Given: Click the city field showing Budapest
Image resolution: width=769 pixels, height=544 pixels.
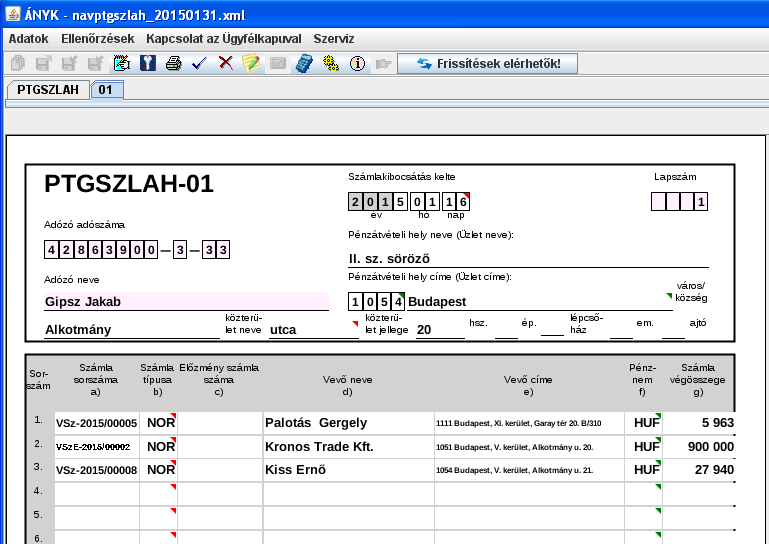Looking at the screenshot, I should tap(539, 301).
